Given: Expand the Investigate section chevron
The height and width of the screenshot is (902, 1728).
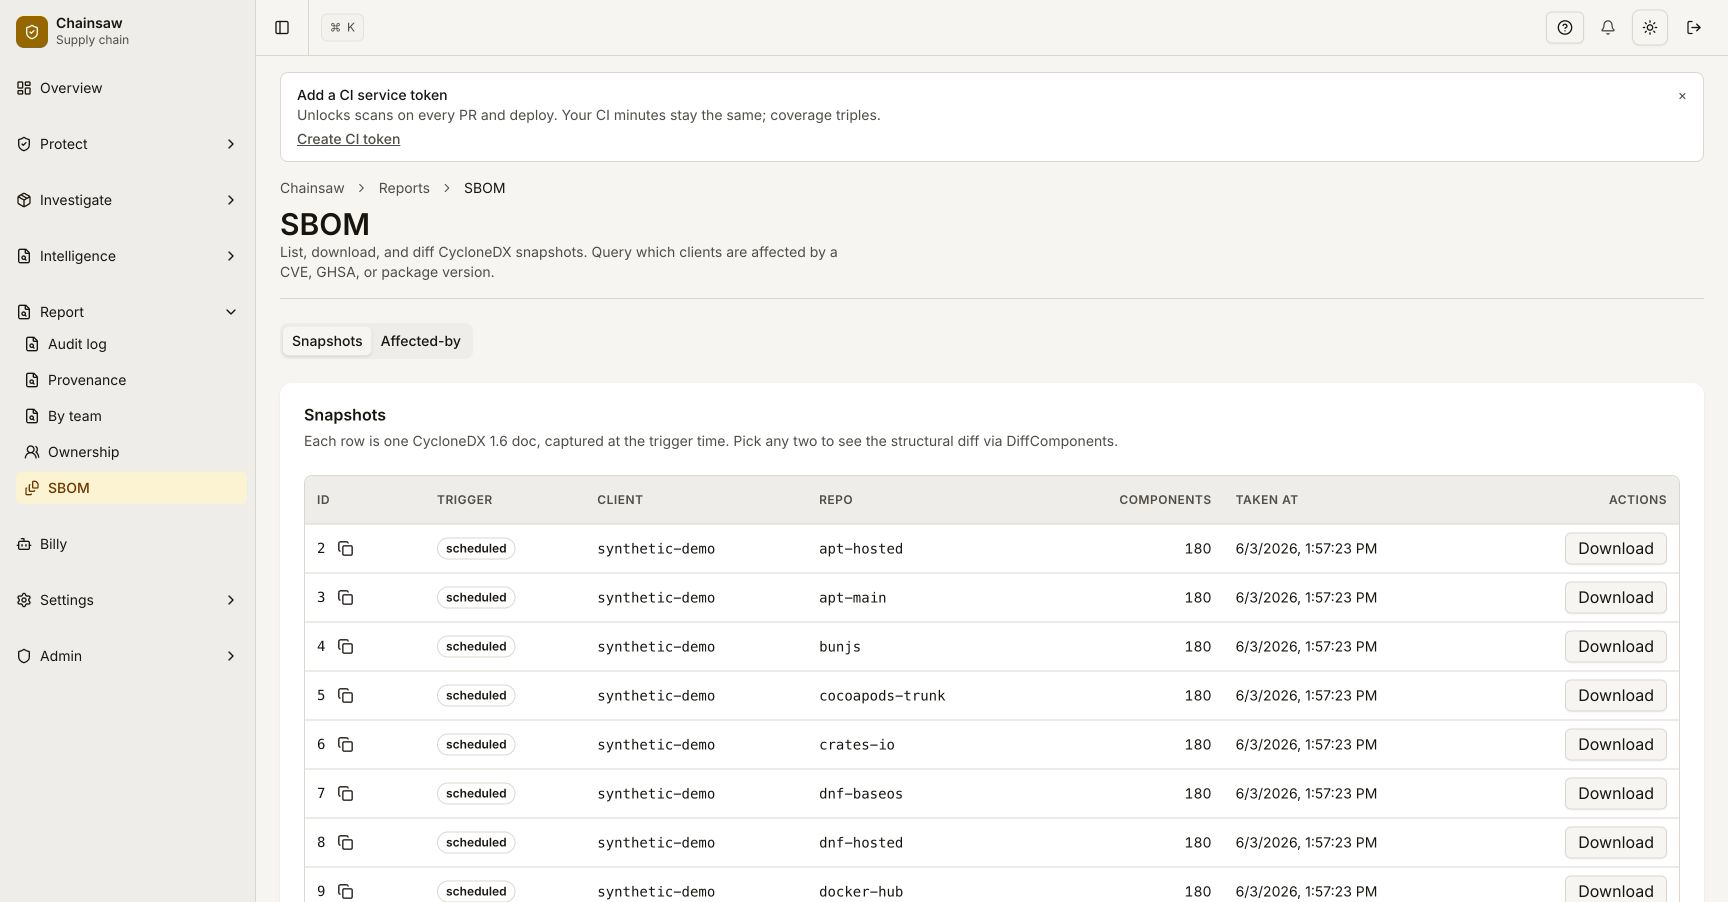Looking at the screenshot, I should click(231, 200).
